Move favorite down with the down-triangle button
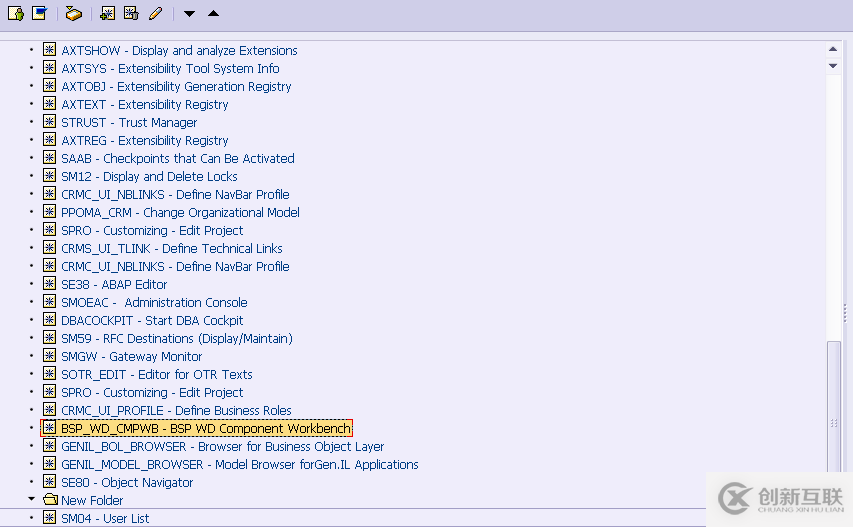 pos(189,14)
